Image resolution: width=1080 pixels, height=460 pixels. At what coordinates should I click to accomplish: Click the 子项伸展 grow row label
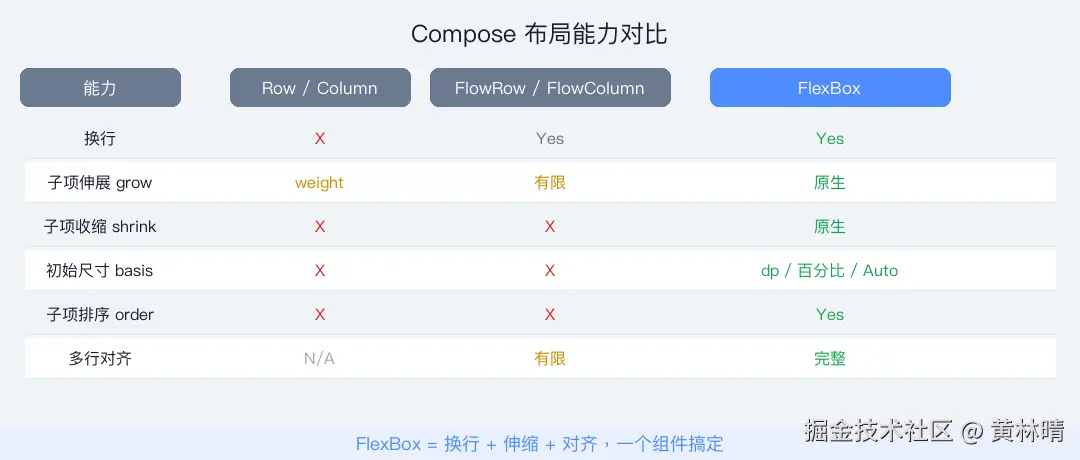pos(100,183)
